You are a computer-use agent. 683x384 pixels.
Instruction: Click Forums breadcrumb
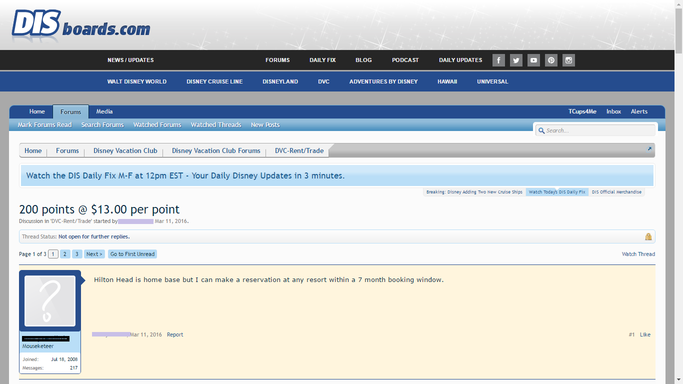tap(67, 151)
